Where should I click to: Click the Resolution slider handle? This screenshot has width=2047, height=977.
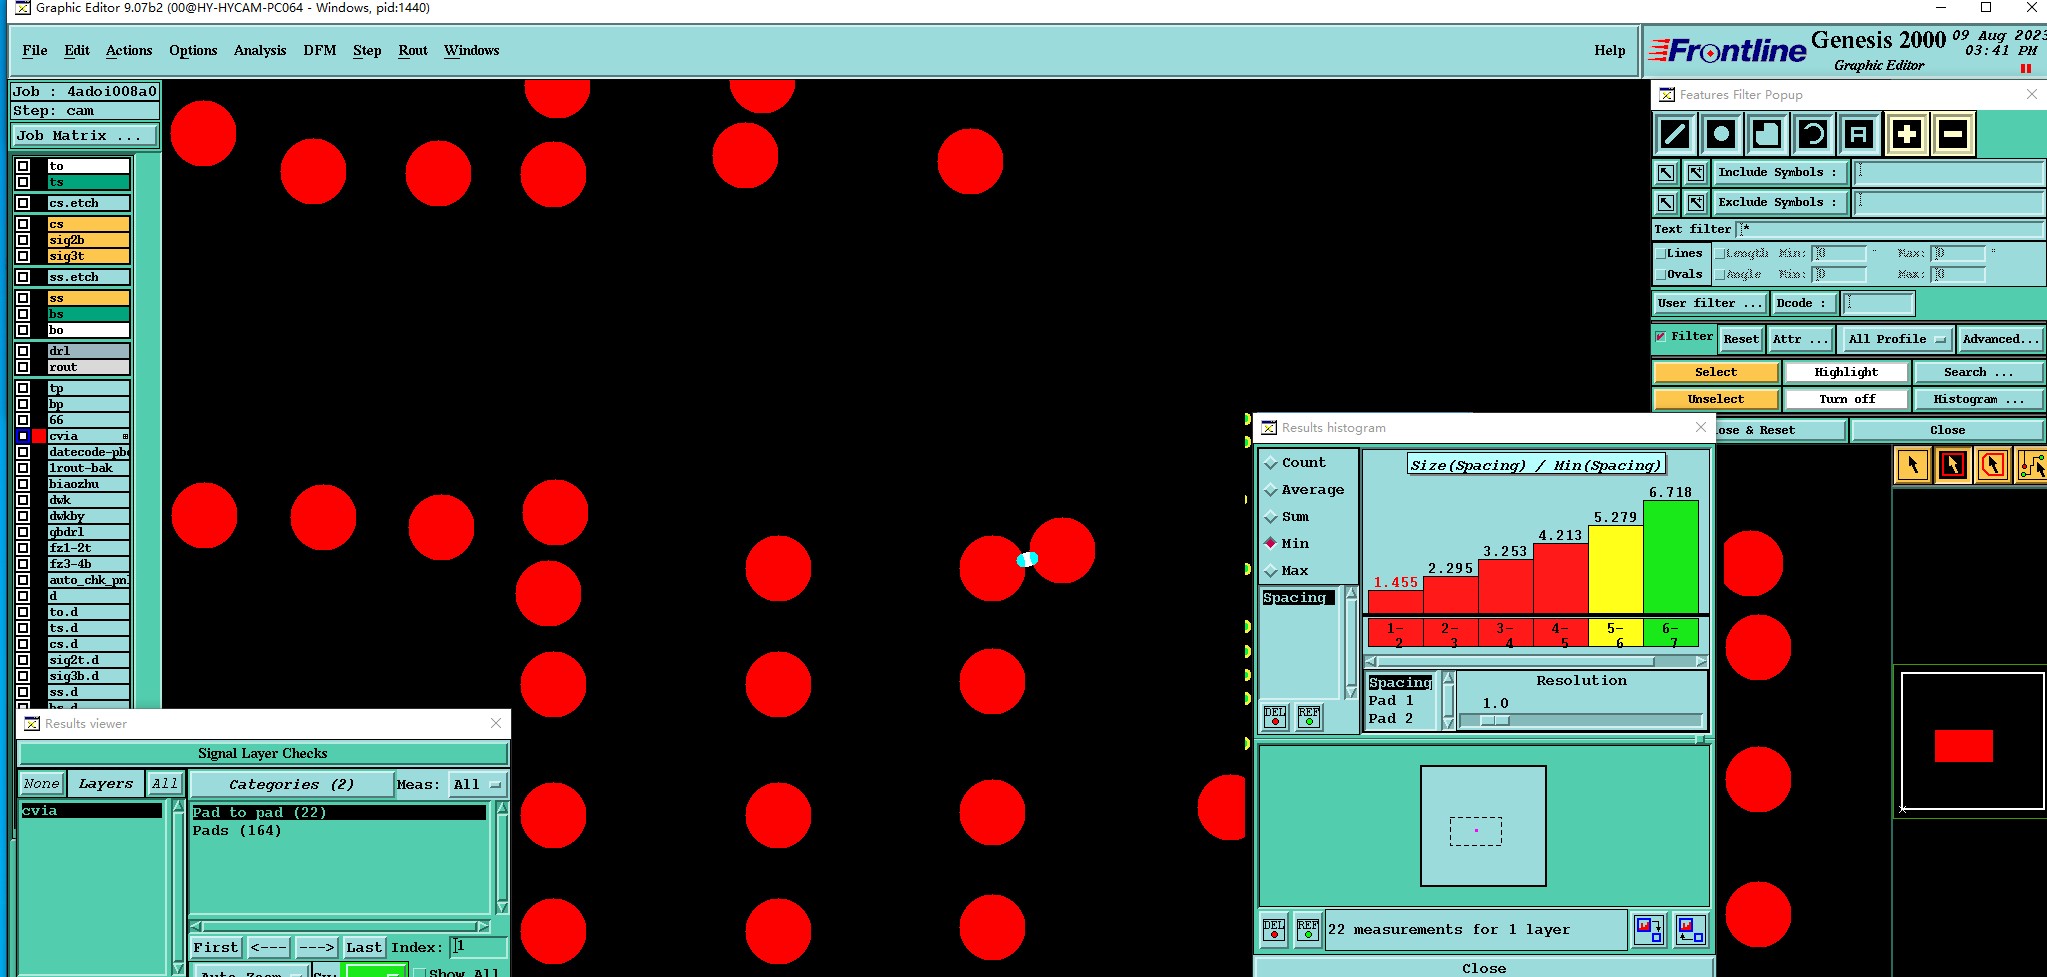tap(1495, 721)
